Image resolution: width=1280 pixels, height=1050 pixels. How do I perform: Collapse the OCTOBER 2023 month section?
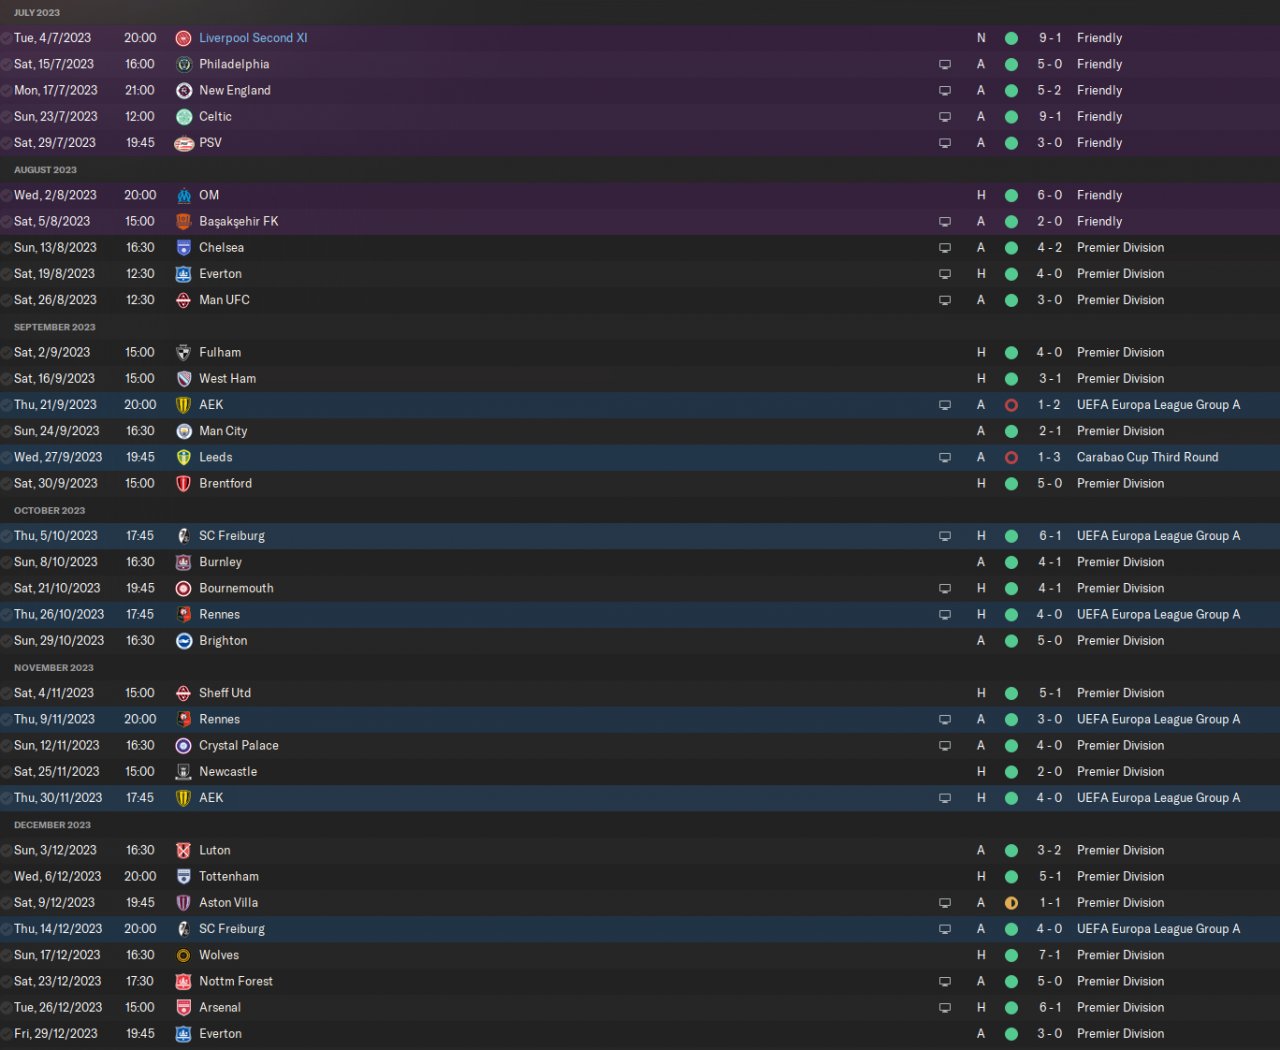click(50, 511)
